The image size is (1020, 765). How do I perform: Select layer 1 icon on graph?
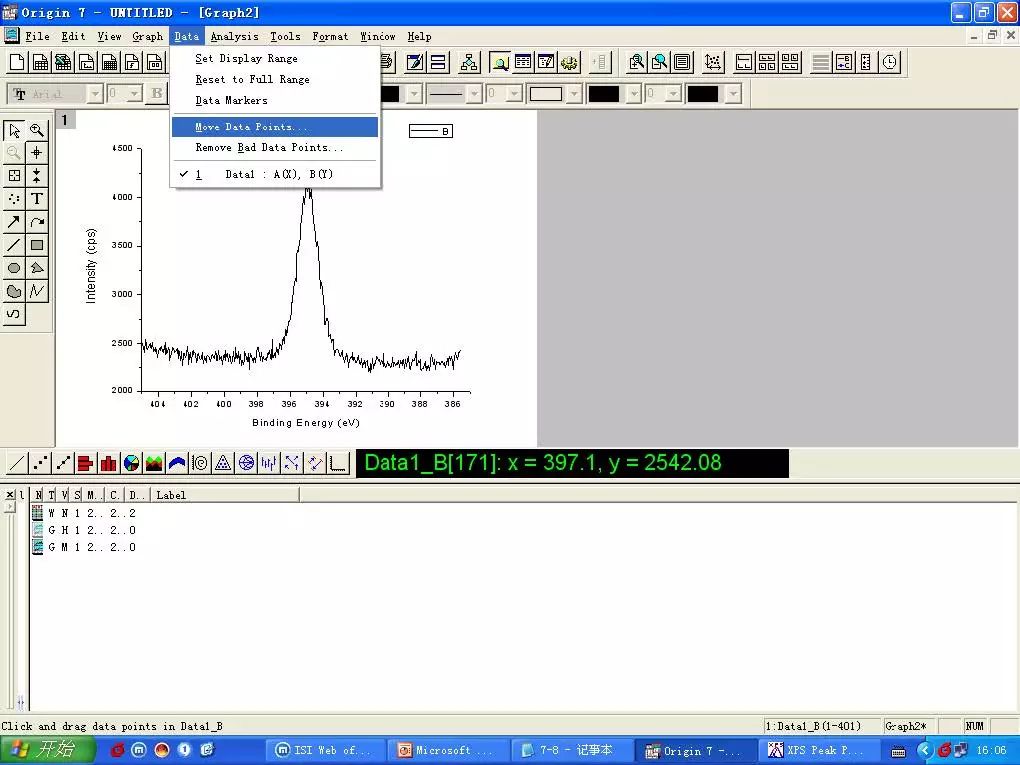[x=65, y=120]
